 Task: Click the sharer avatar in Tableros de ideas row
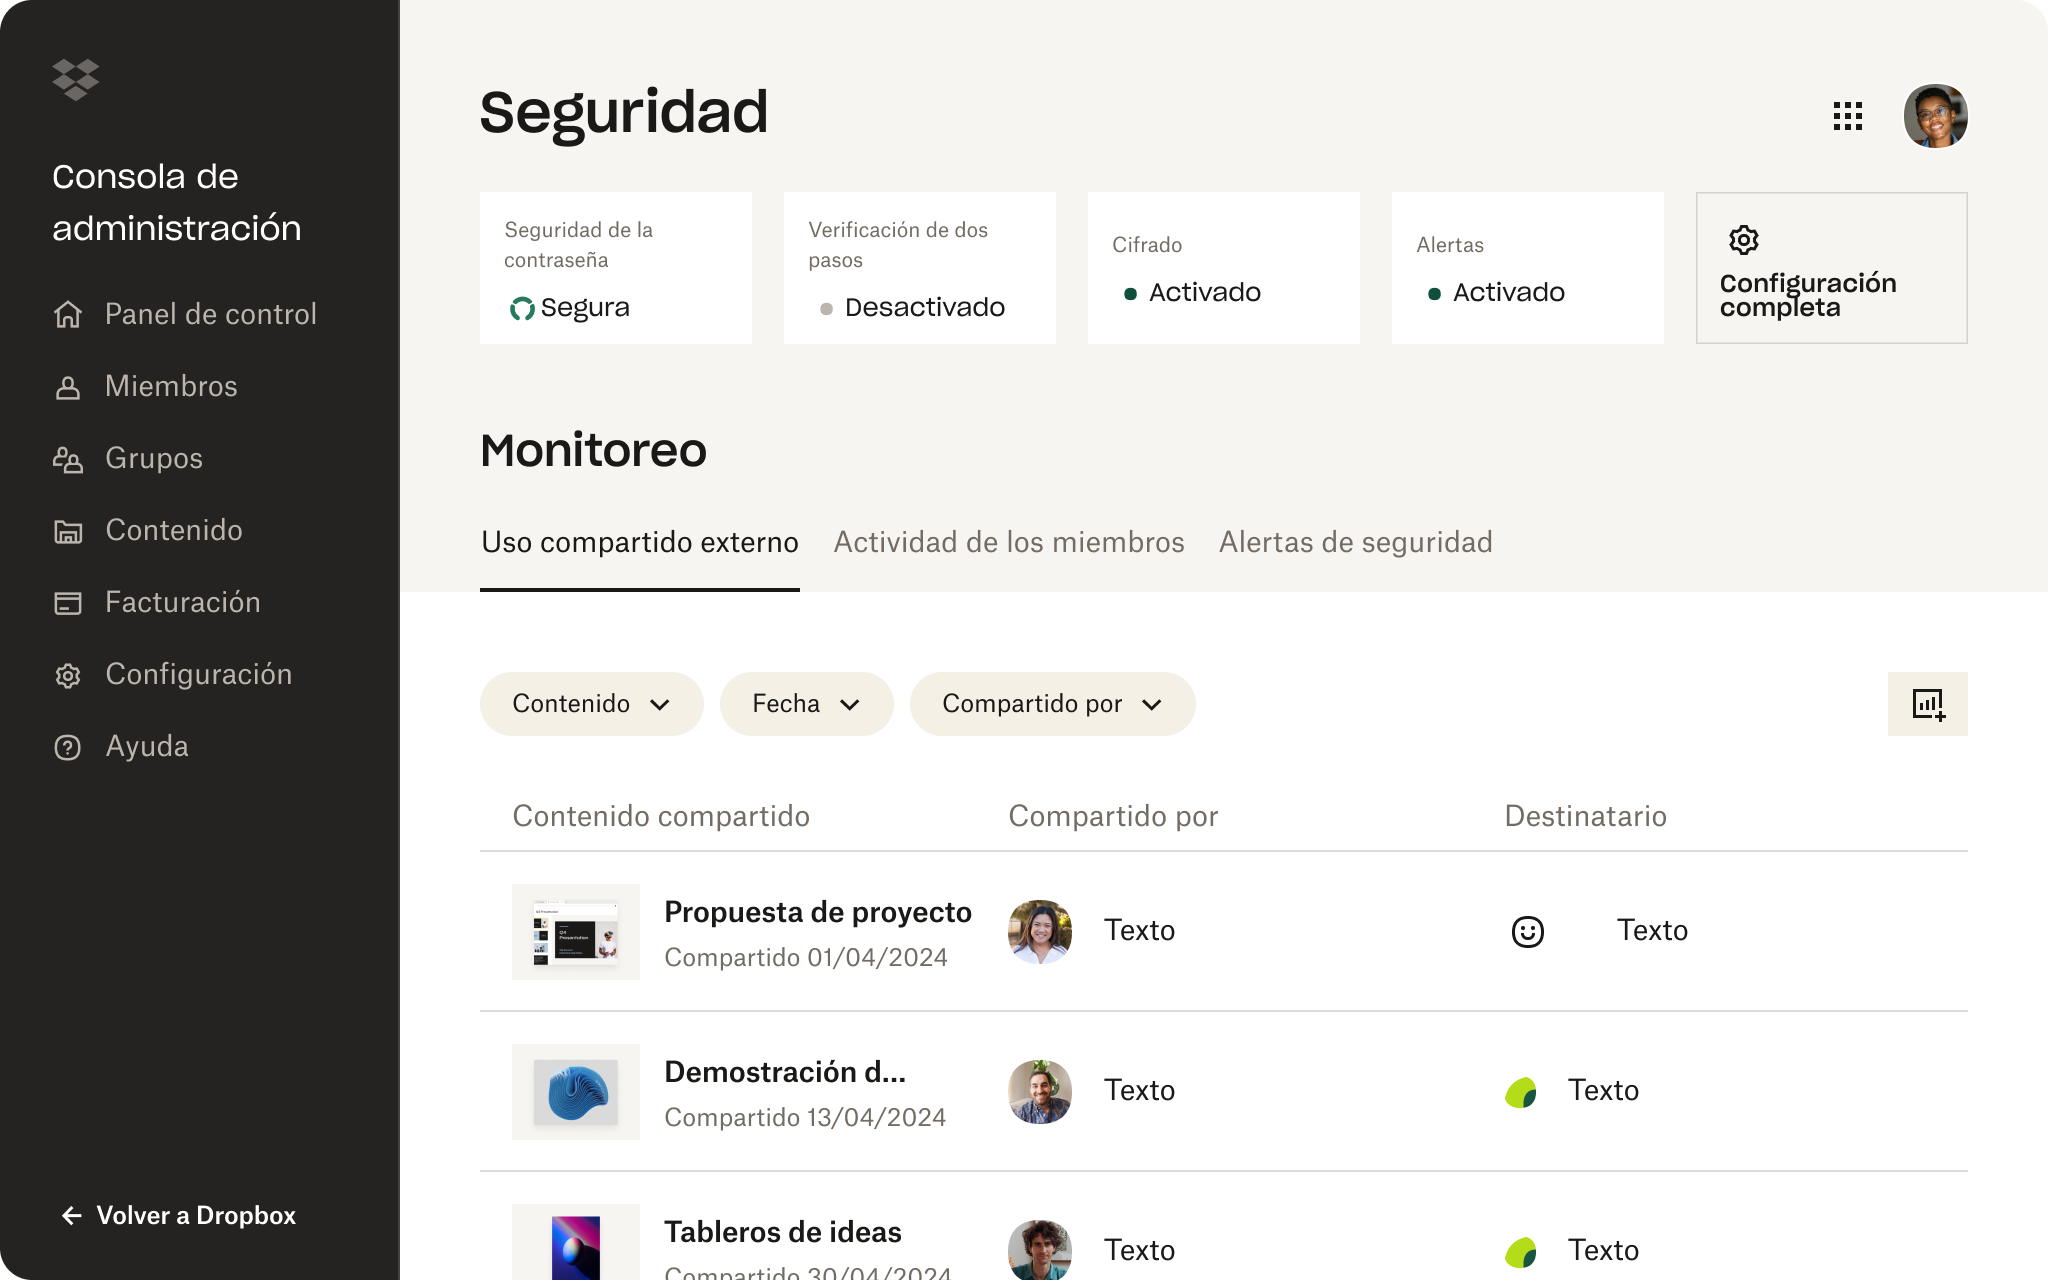click(x=1040, y=1249)
